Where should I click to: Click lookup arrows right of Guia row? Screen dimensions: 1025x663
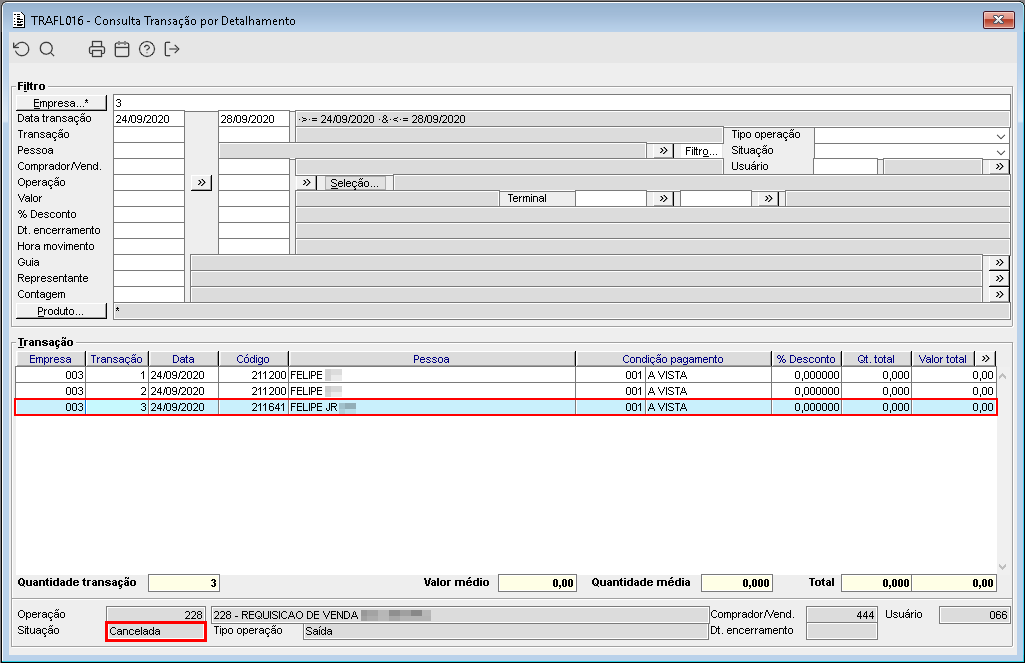pos(999,262)
